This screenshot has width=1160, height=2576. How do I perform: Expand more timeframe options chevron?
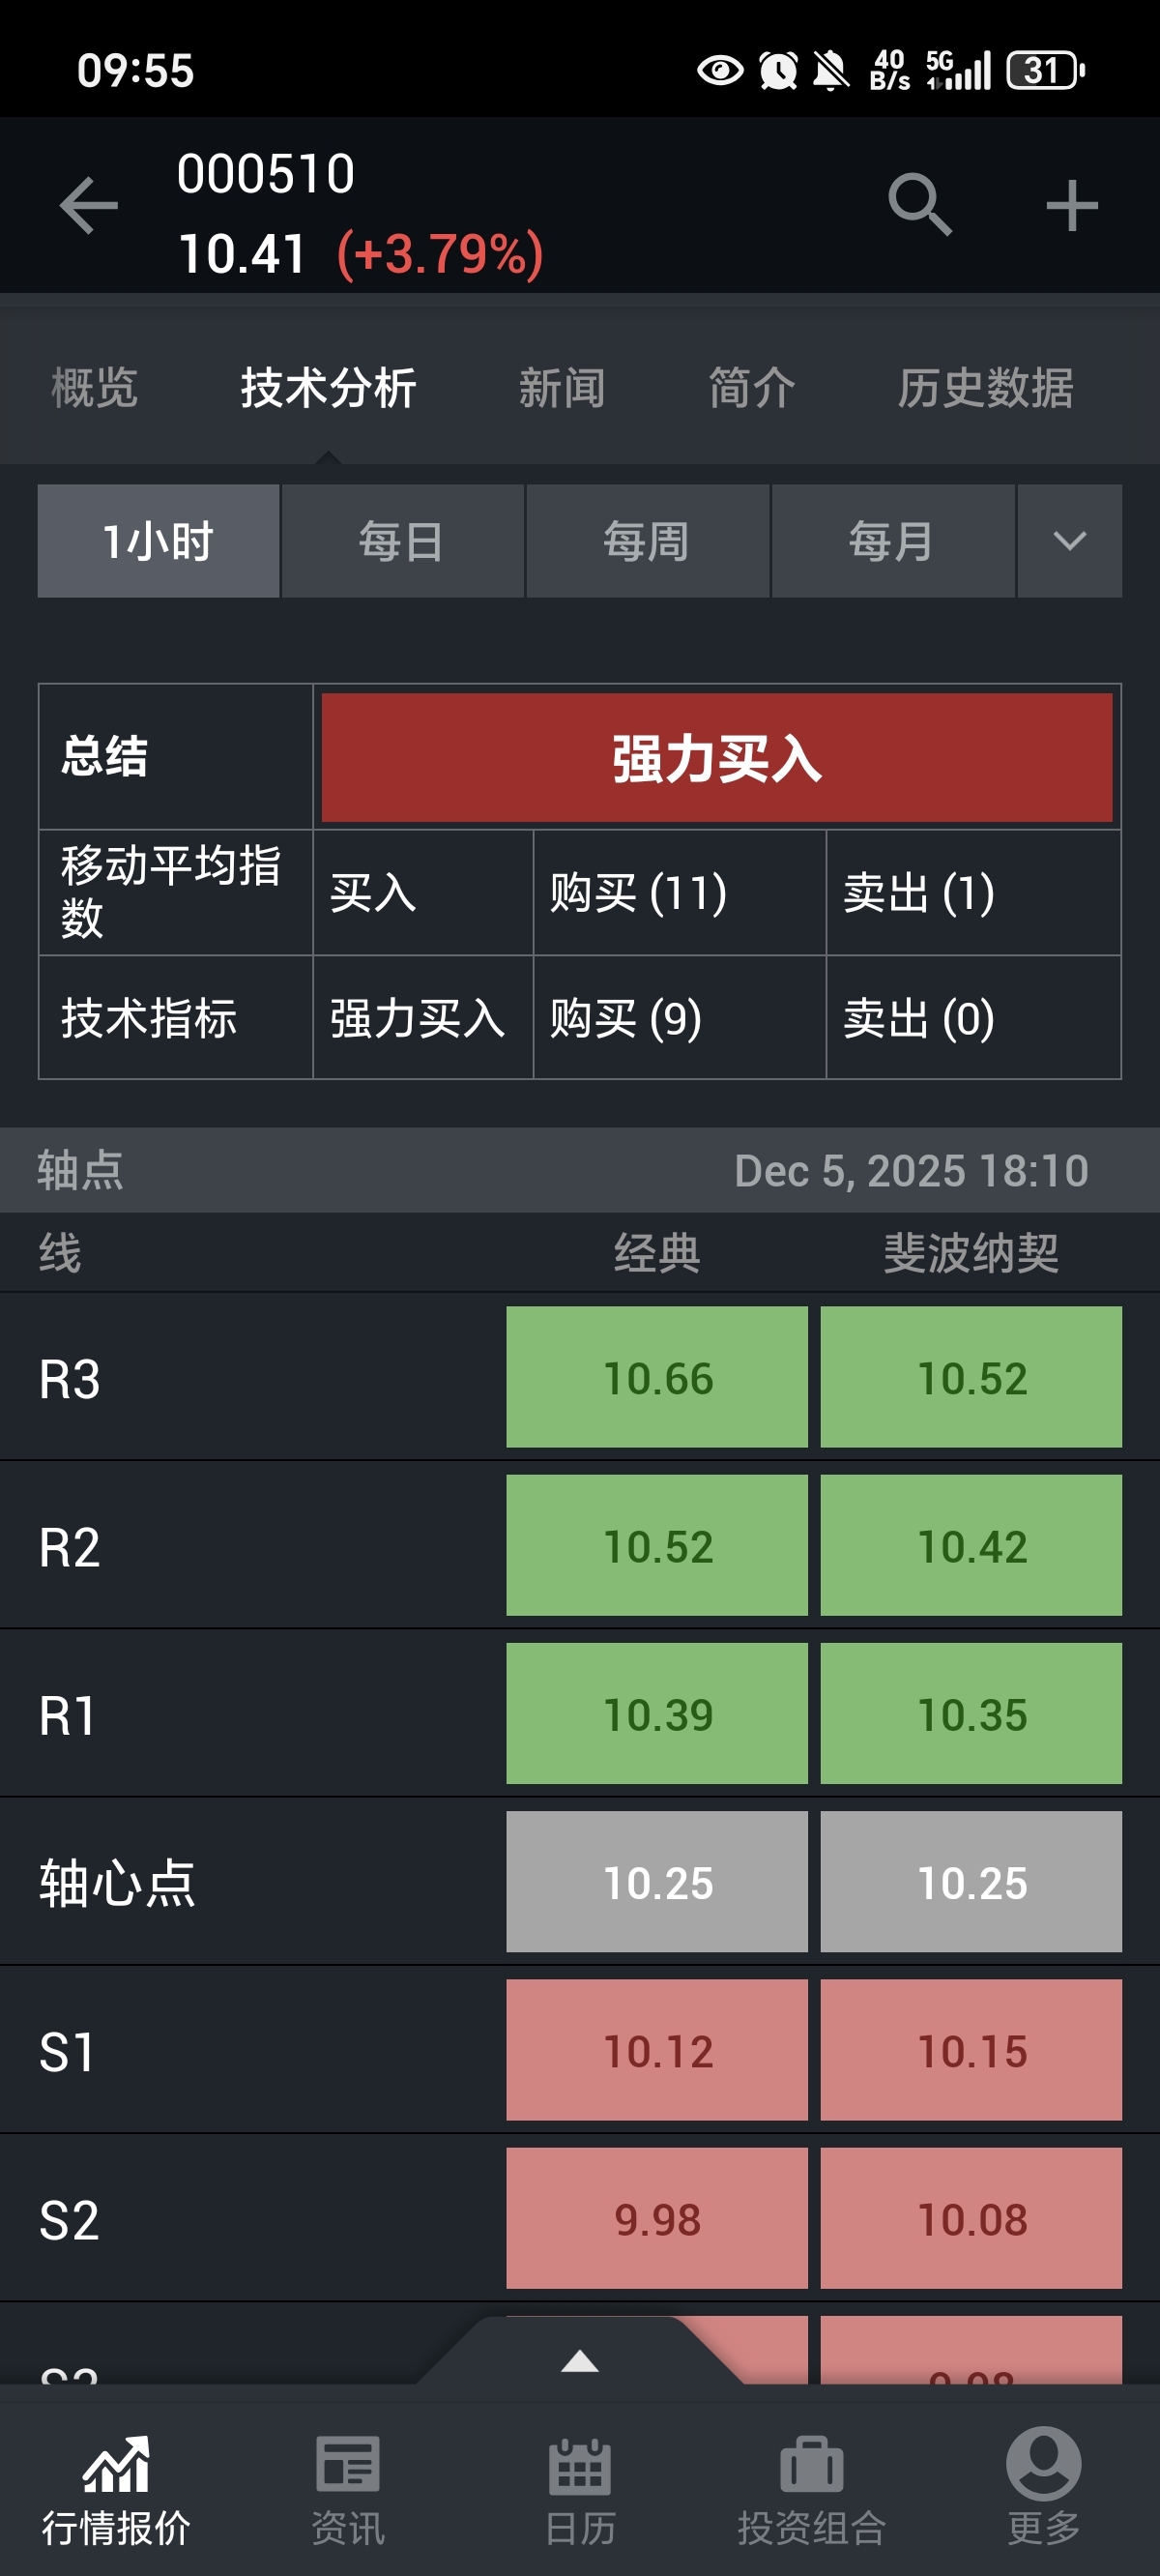coord(1069,541)
